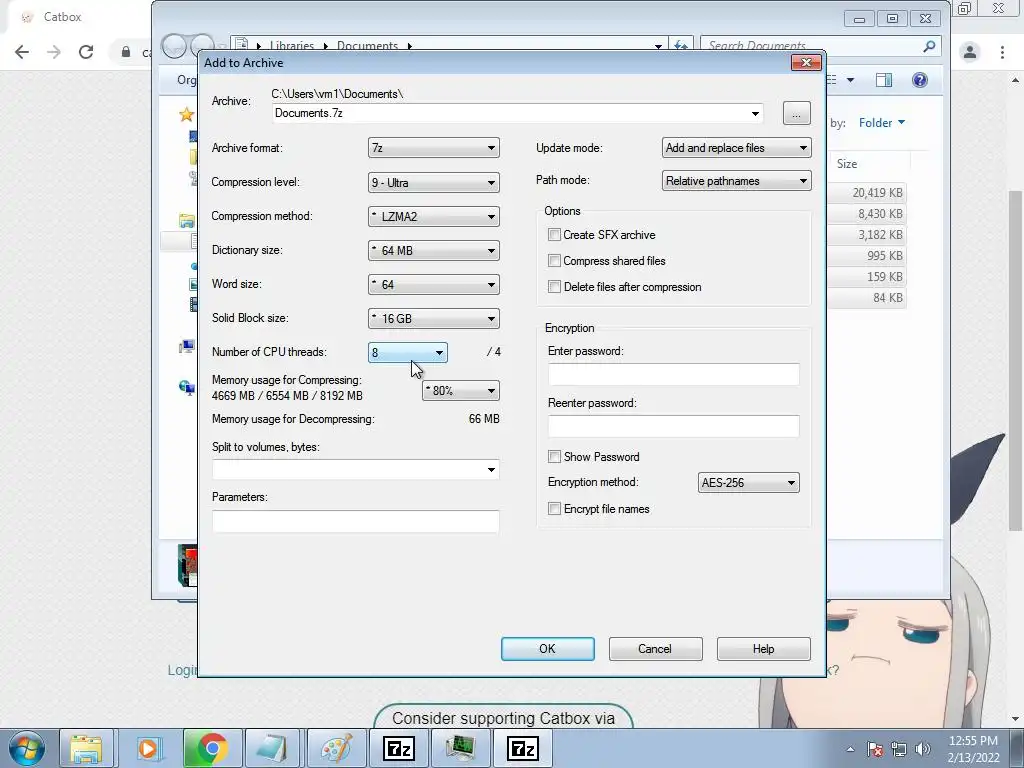Open Archive format dropdown
The width and height of the screenshot is (1024, 768).
pyautogui.click(x=434, y=148)
